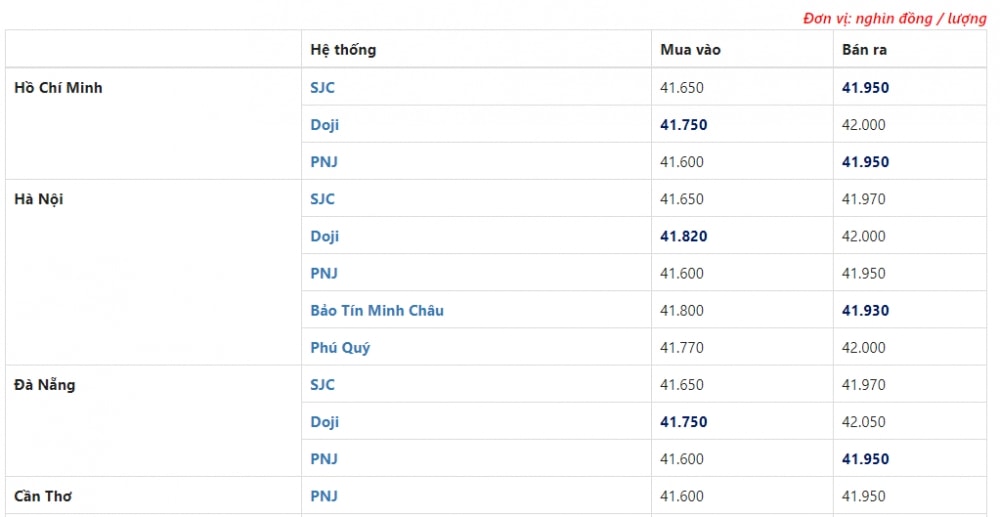Image resolution: width=1000 pixels, height=517 pixels.
Task: Click the PNJ link under Đà Nẵng
Action: coord(323,459)
